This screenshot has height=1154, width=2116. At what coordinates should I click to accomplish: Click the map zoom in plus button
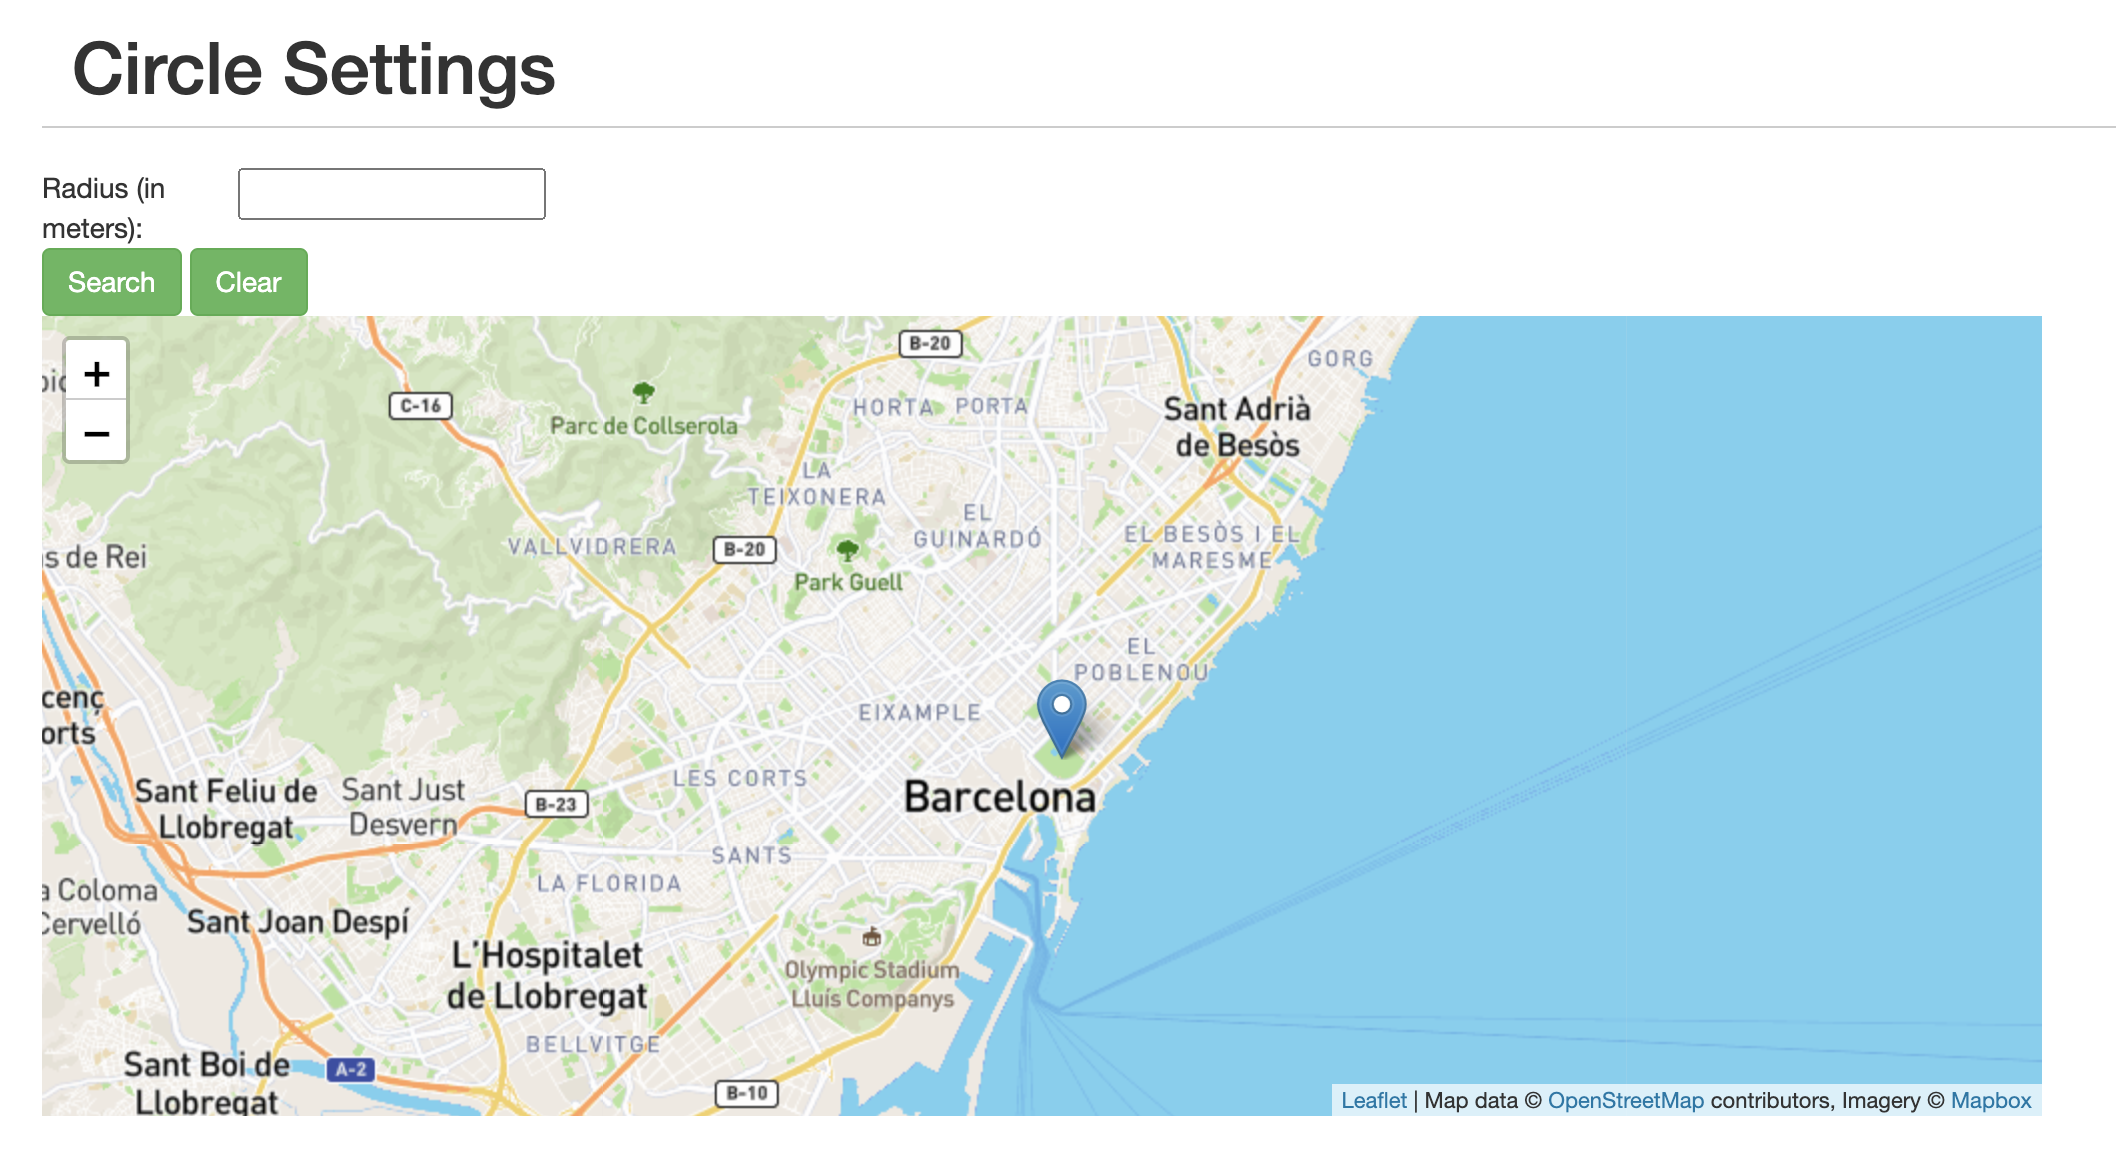click(96, 373)
